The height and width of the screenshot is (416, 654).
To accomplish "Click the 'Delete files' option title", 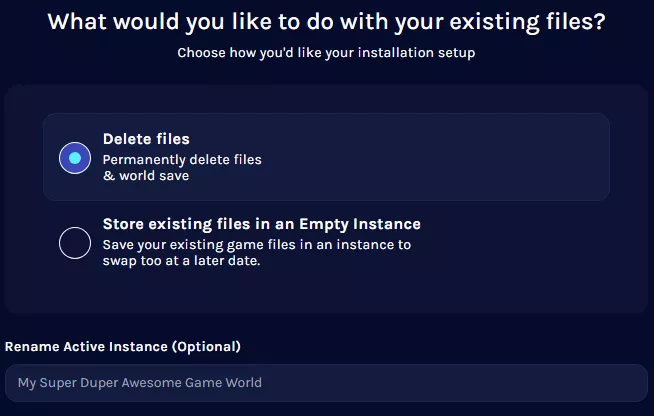I will click(x=146, y=139).
